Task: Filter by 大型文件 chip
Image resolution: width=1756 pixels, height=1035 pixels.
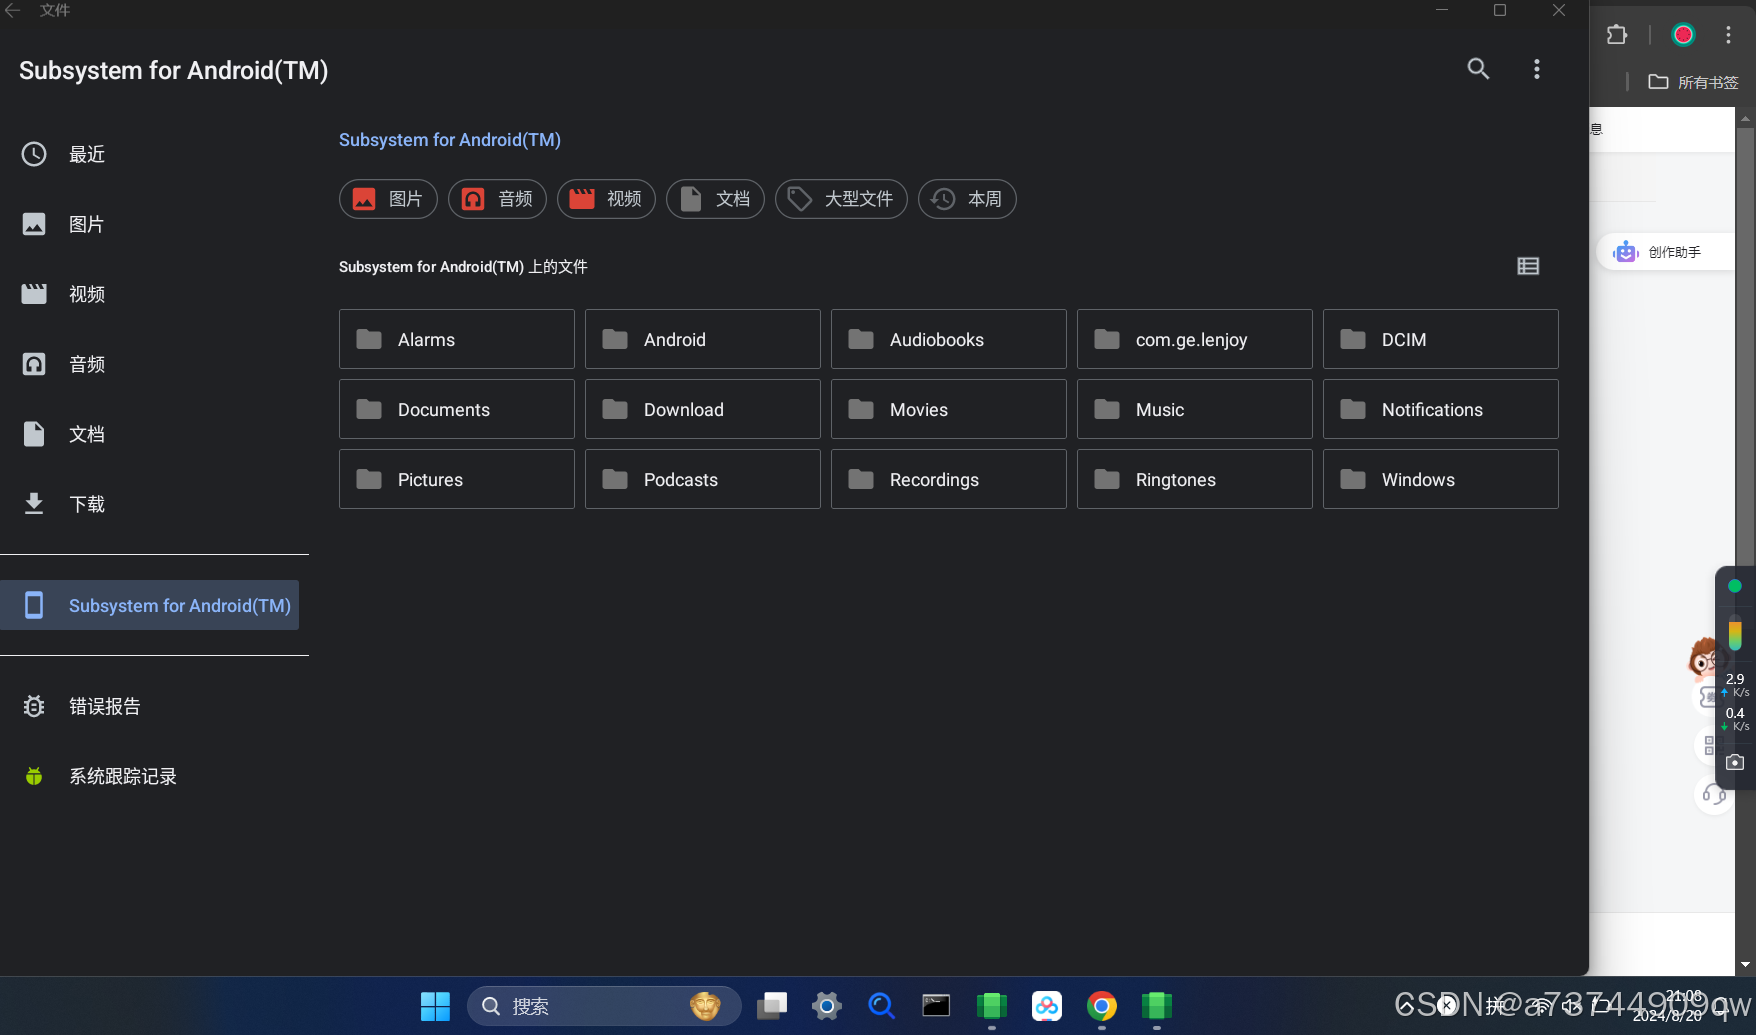Action: coord(841,199)
